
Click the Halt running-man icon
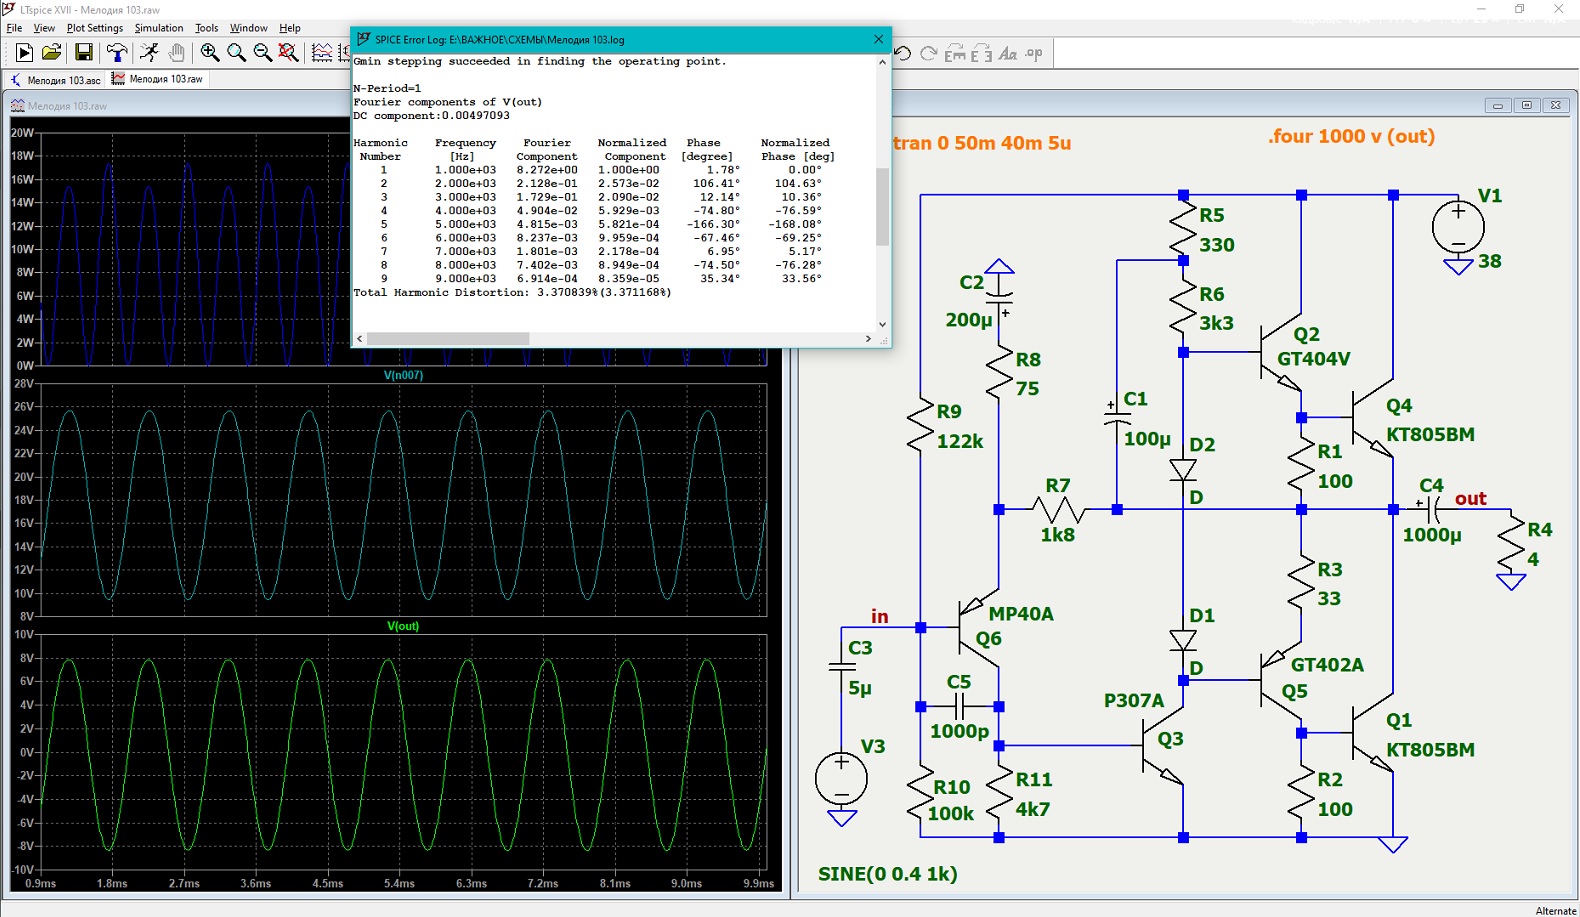[x=149, y=53]
